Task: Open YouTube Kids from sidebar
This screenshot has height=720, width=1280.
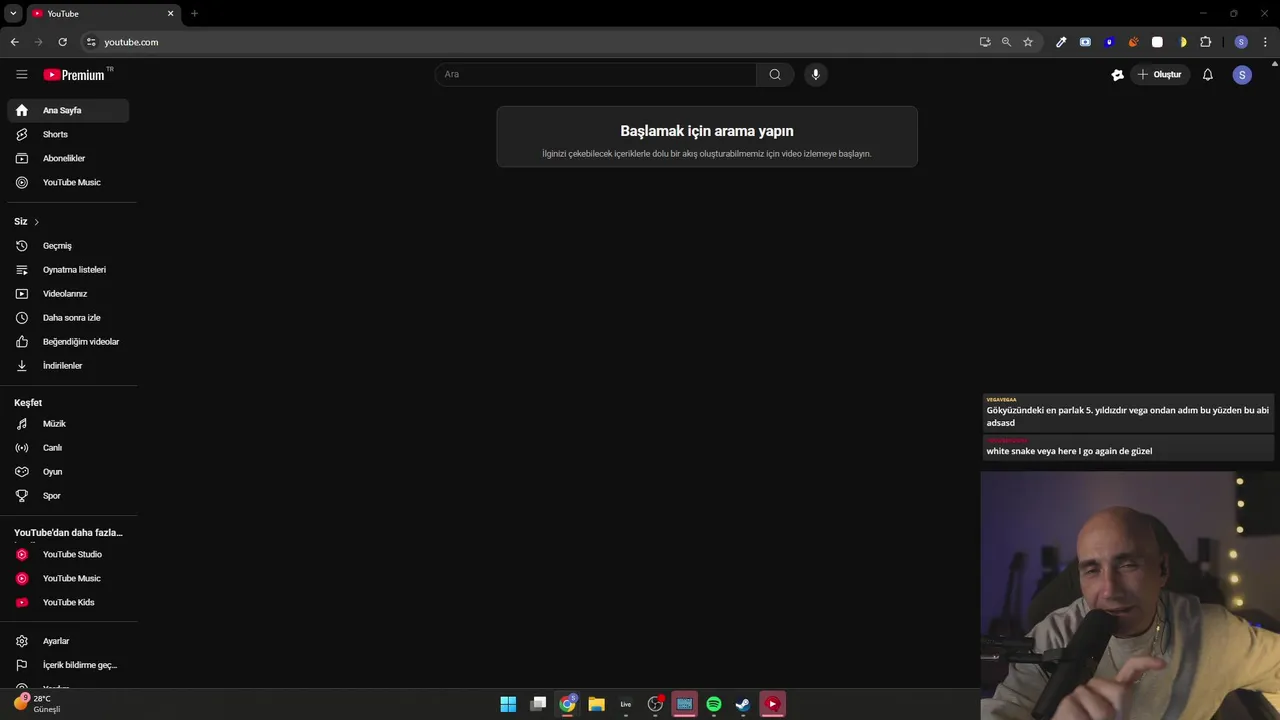Action: (x=68, y=602)
